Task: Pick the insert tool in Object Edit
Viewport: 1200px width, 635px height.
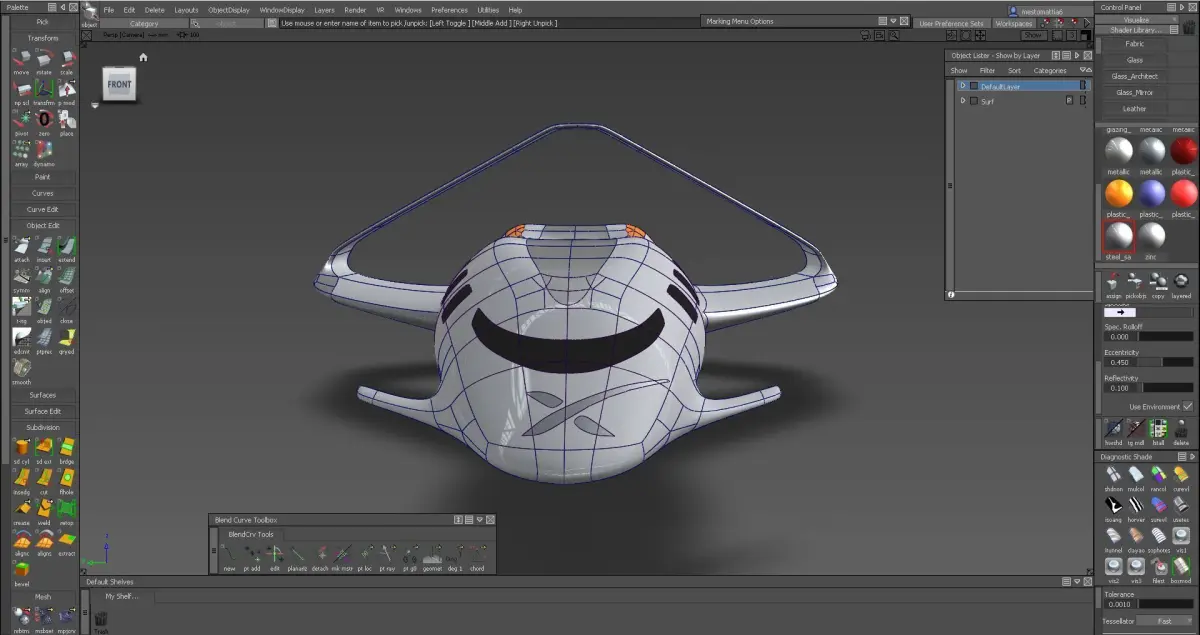Action: coord(44,247)
